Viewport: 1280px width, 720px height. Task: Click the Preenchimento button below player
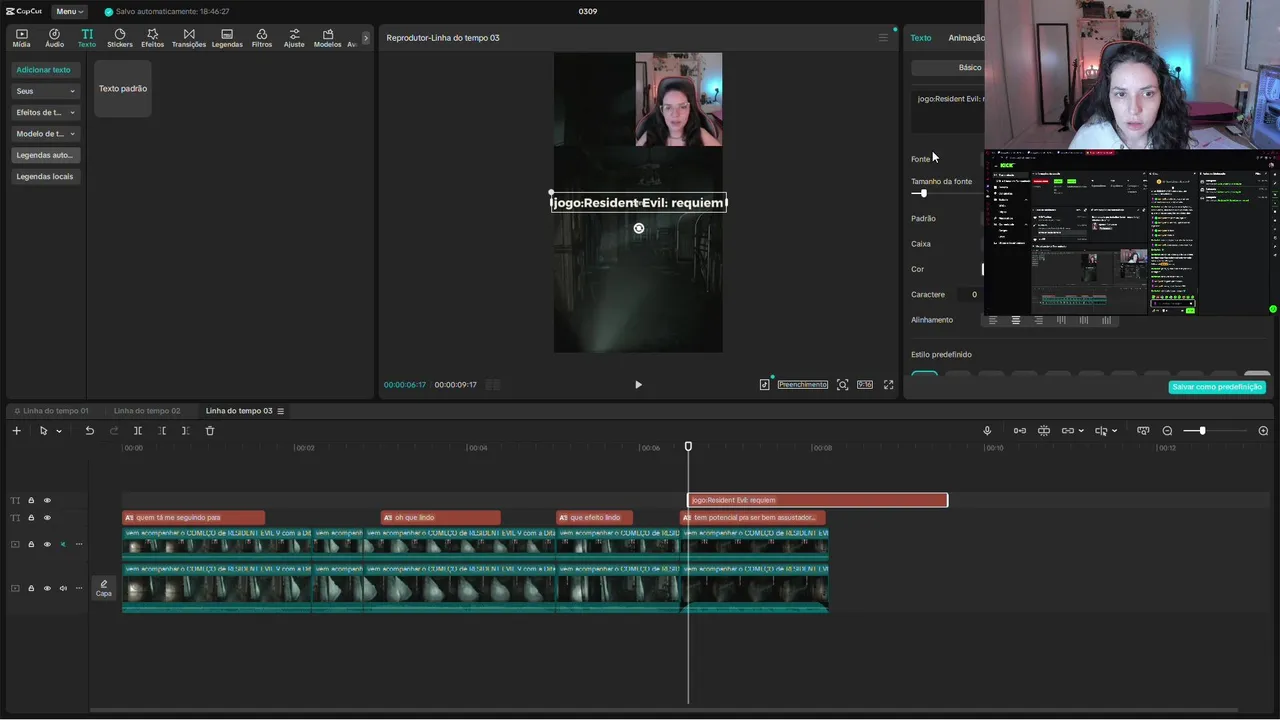coord(803,385)
